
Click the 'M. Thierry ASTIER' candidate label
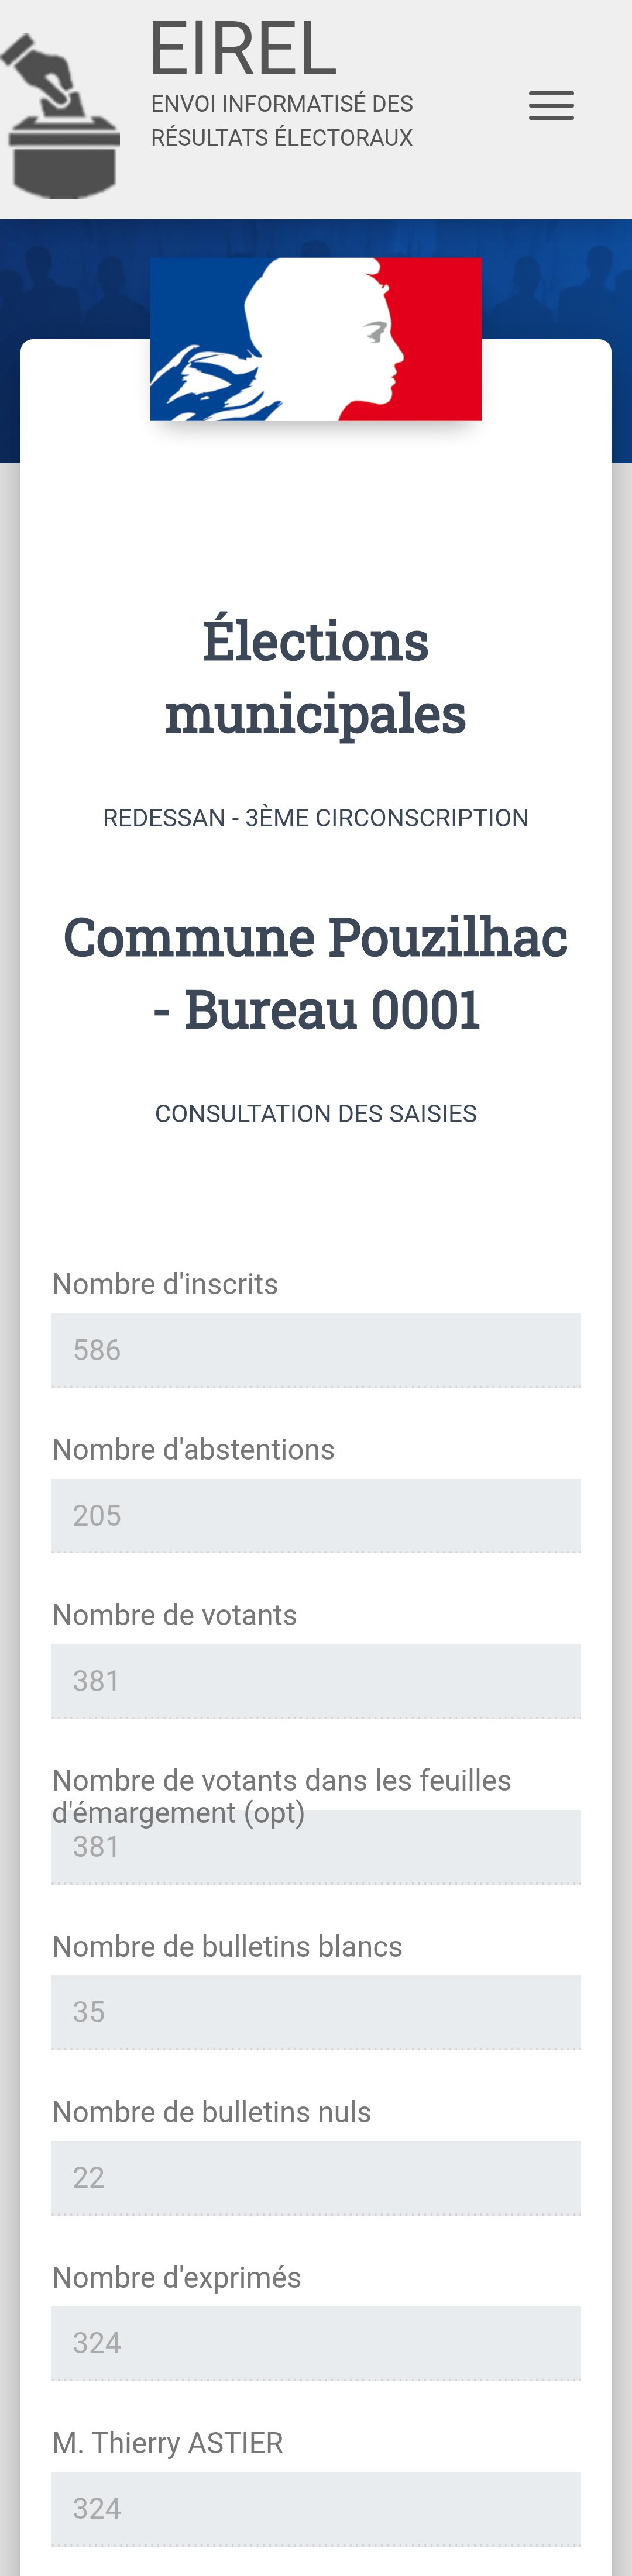(168, 2443)
